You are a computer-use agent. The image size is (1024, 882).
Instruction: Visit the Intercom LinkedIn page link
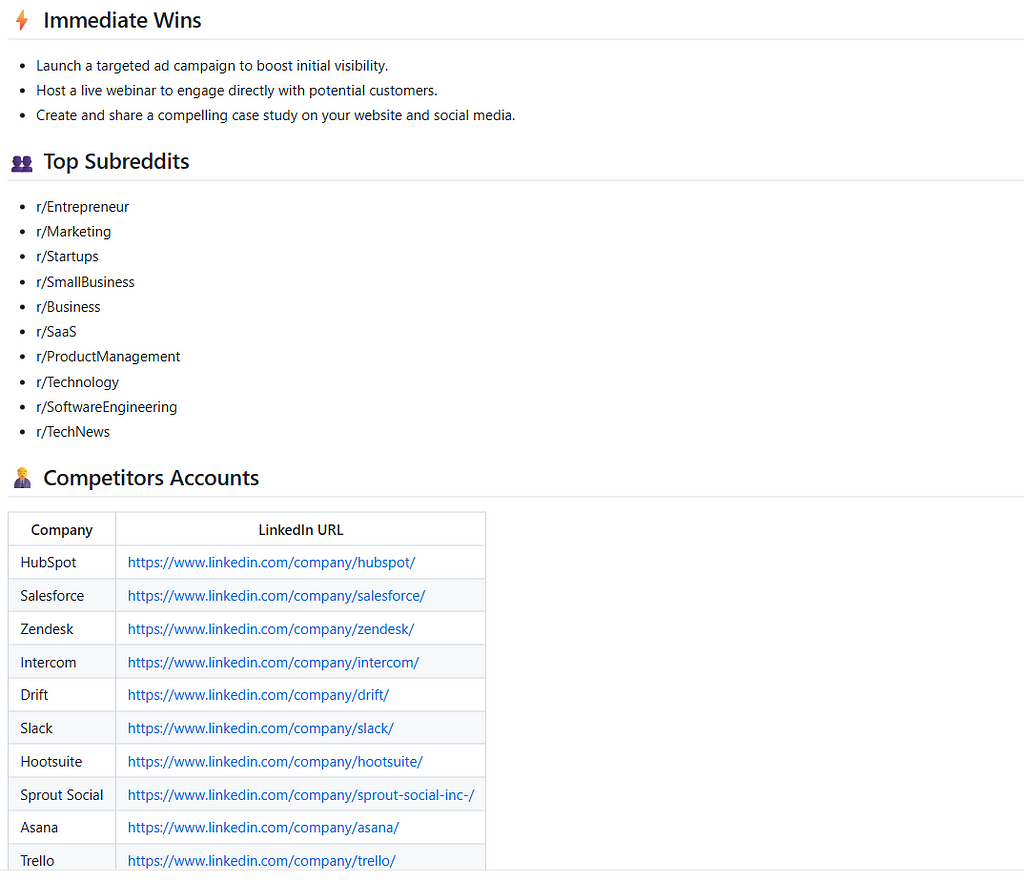click(x=273, y=662)
